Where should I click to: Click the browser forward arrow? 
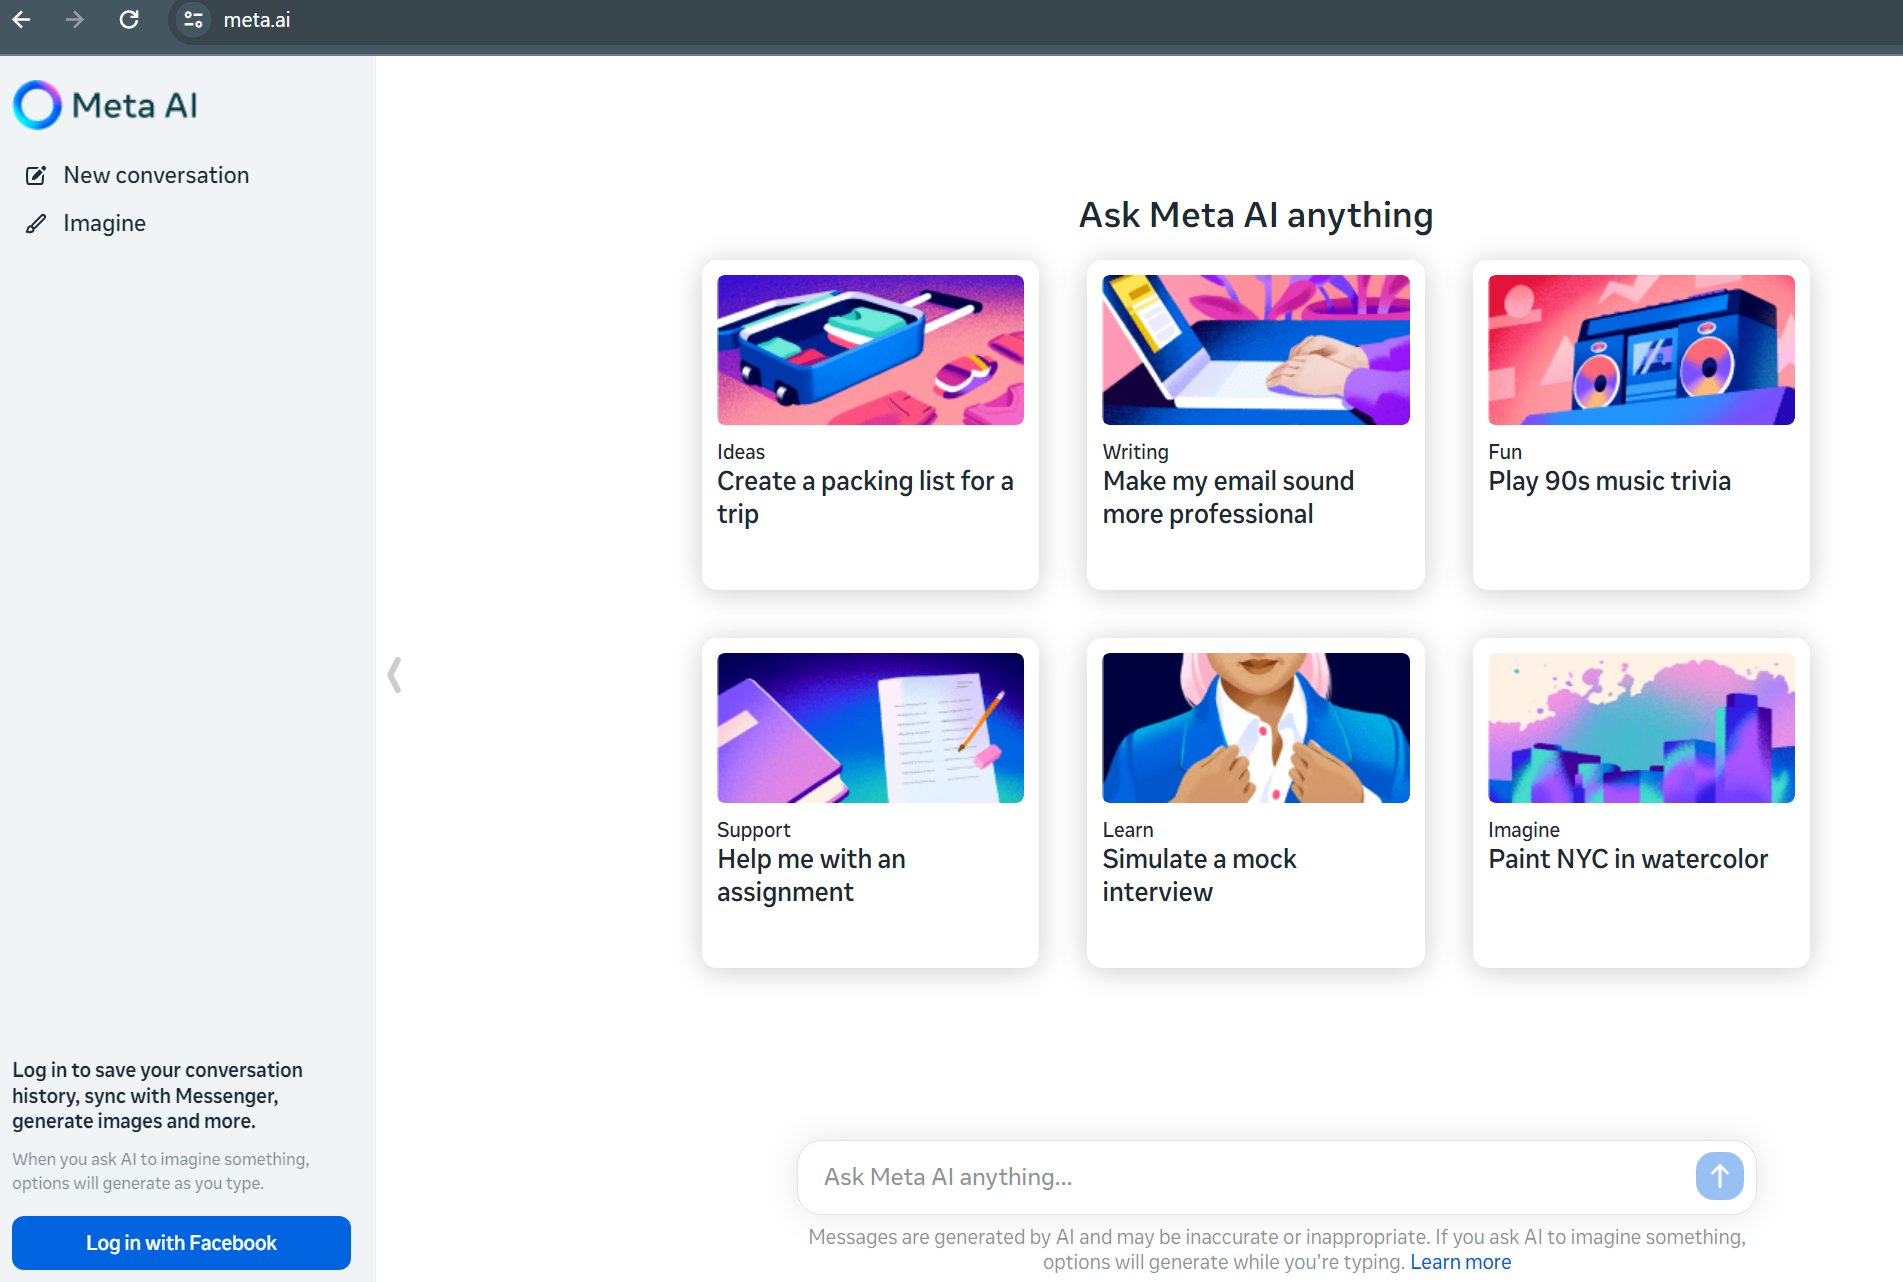(75, 20)
